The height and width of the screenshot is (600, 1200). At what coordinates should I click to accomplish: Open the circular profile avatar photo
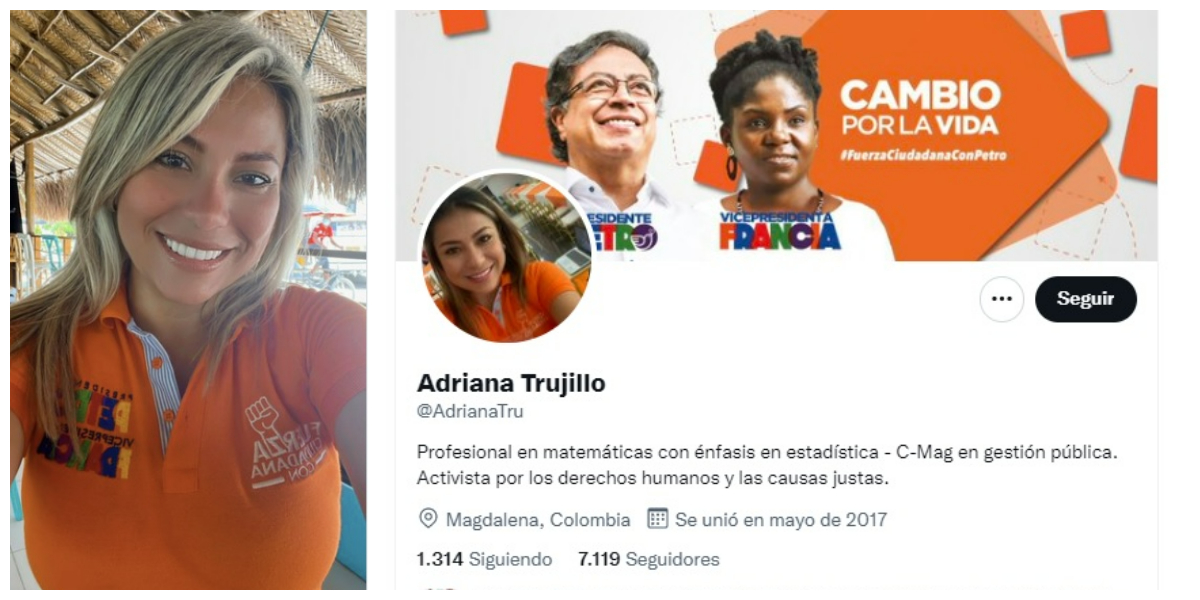click(x=505, y=258)
